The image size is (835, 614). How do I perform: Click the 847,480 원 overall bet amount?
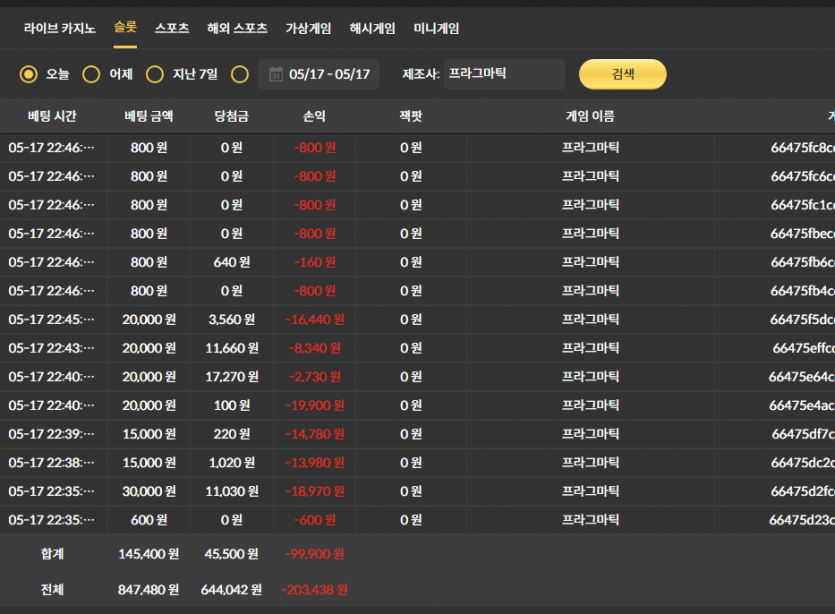coord(149,590)
